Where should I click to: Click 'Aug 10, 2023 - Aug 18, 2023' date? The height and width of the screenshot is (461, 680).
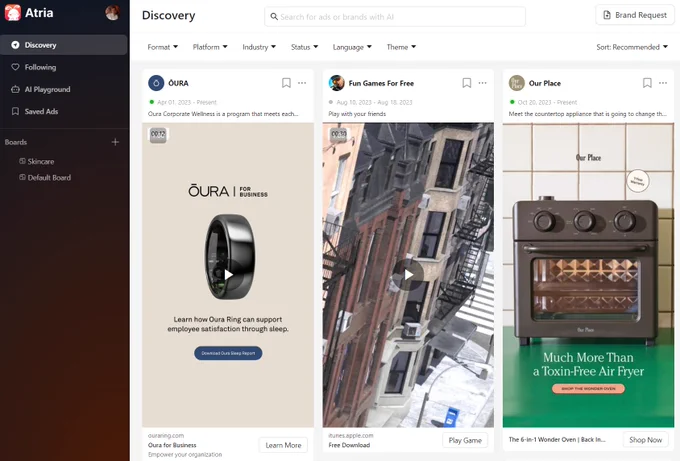(374, 102)
